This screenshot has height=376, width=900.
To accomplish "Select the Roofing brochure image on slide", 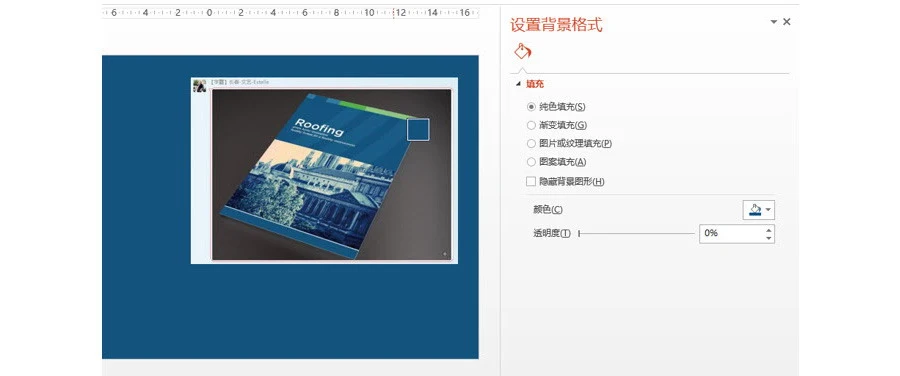I will tap(331, 175).
